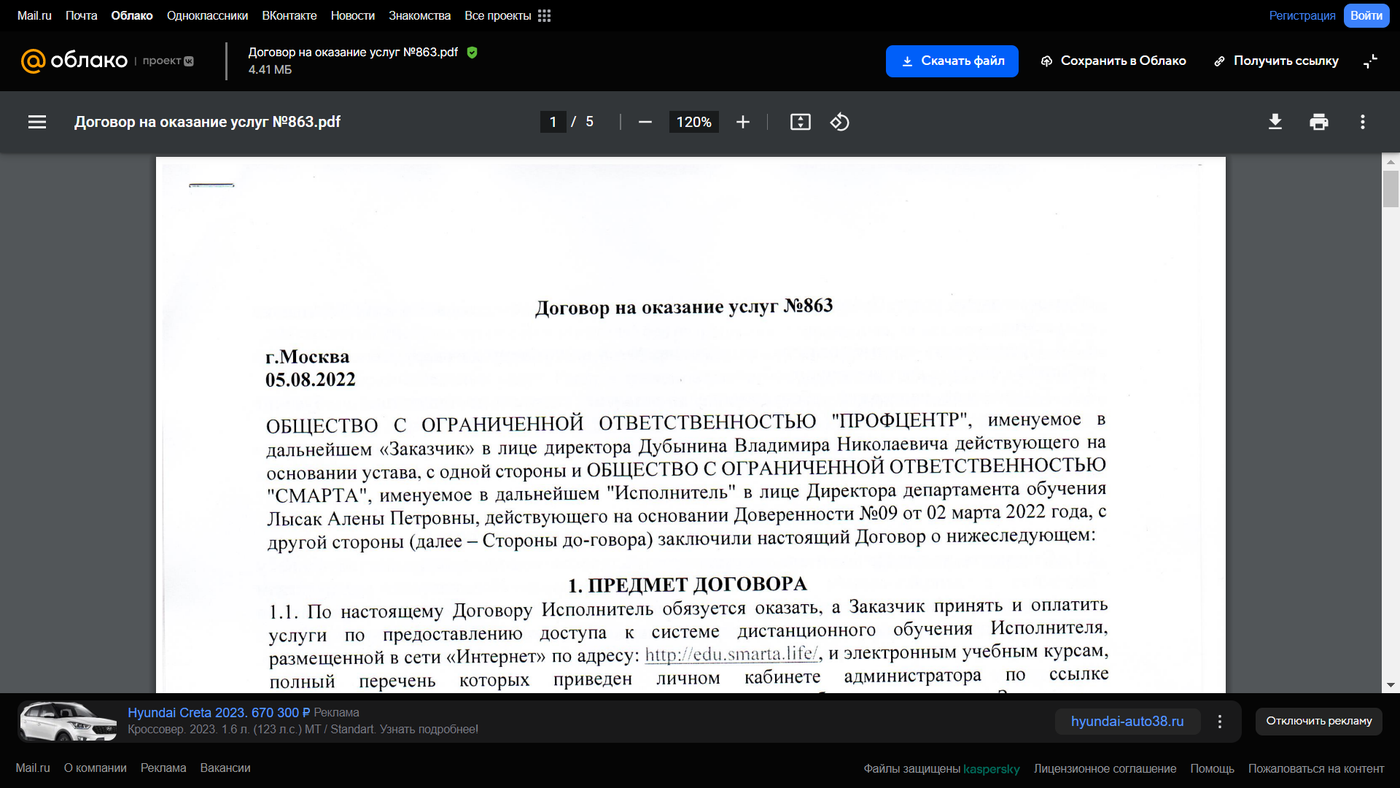Zoom in with the plus icon
The height and width of the screenshot is (788, 1400).
click(742, 122)
